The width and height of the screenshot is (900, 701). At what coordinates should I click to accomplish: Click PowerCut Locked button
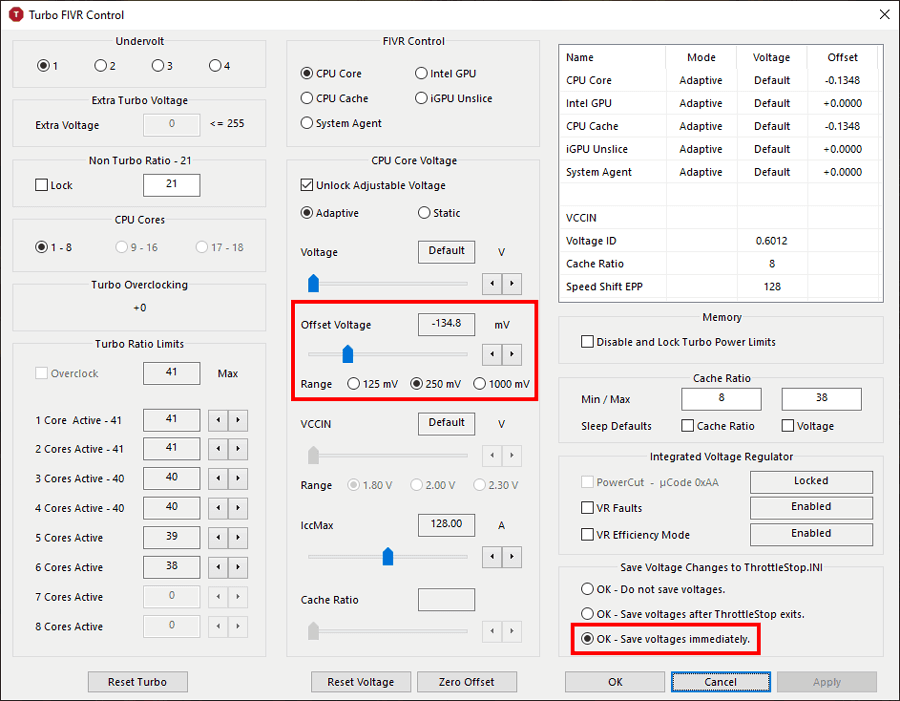(x=811, y=482)
